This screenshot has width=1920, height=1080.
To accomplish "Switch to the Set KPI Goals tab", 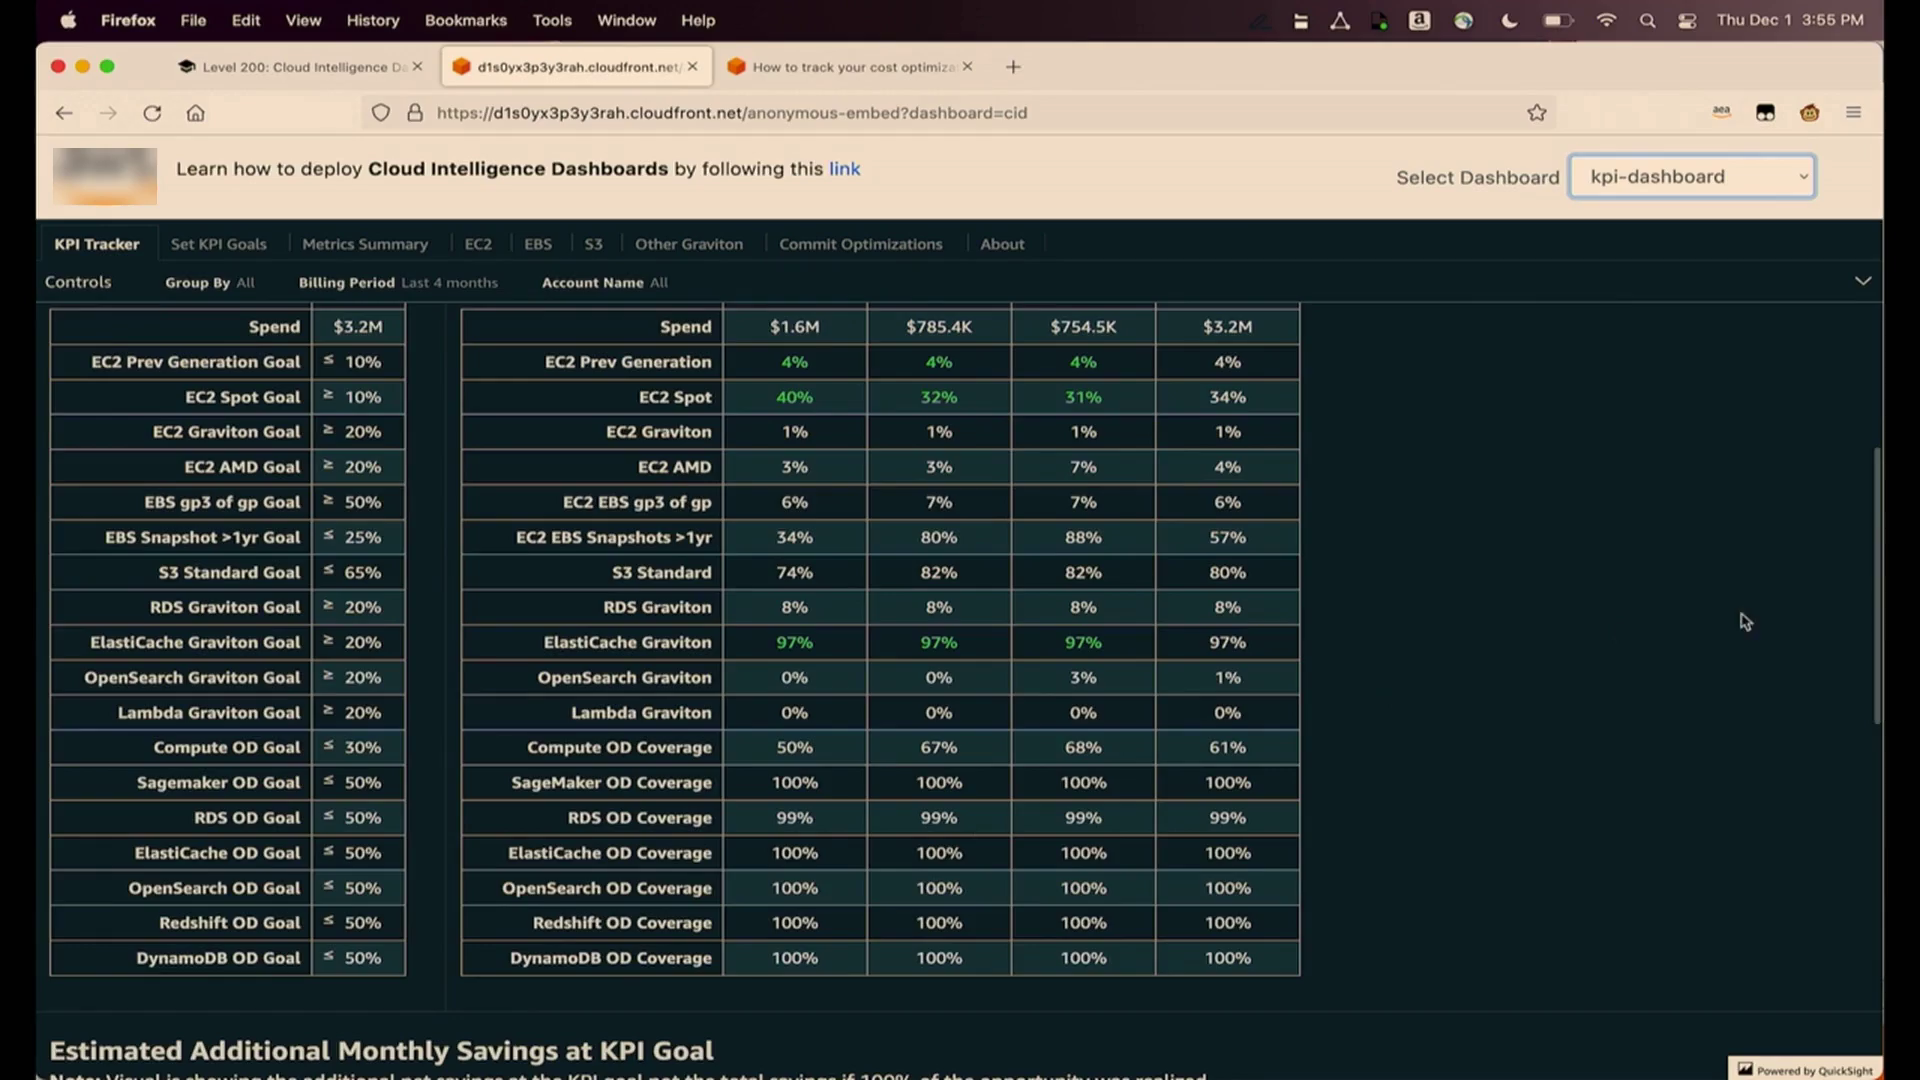I will coord(218,244).
